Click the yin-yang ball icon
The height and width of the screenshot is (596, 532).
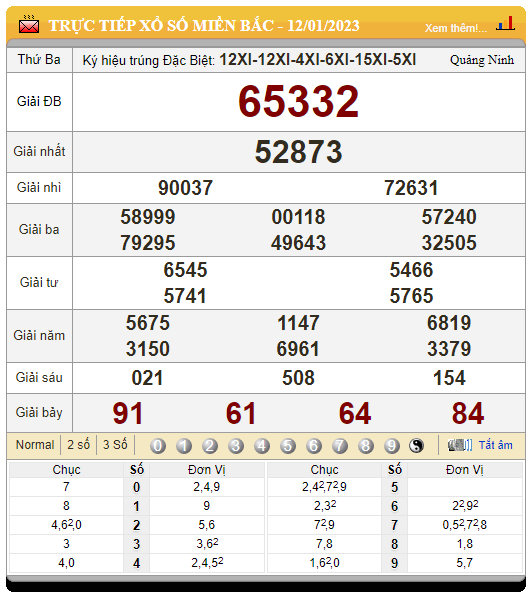pyautogui.click(x=416, y=445)
